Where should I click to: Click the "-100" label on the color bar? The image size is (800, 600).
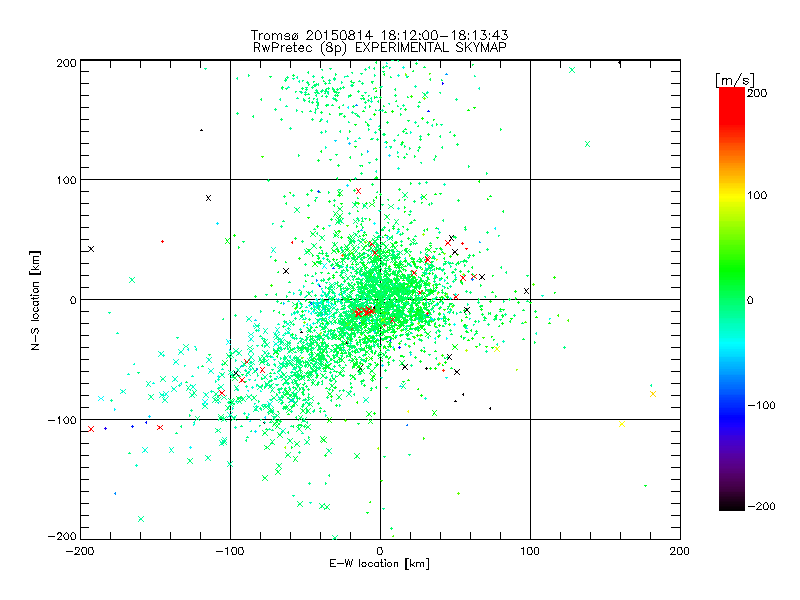pos(761,405)
